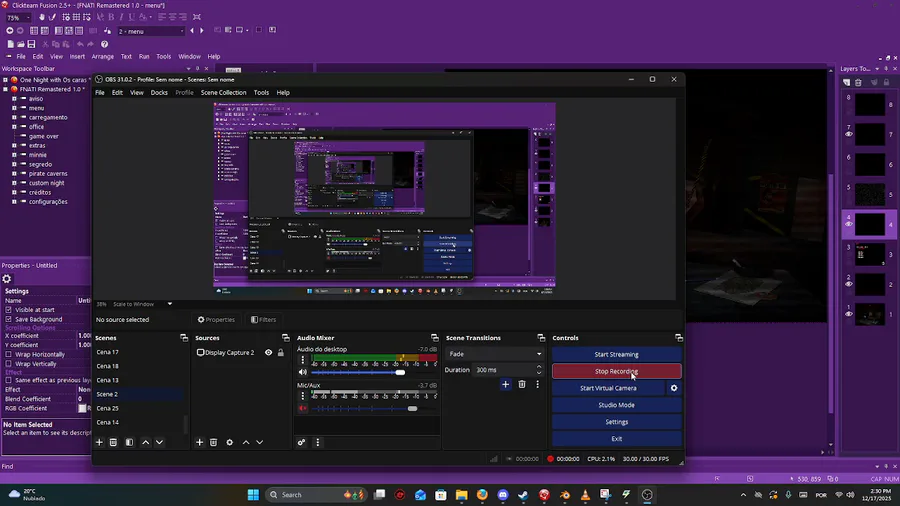The width and height of the screenshot is (900, 506).
Task: Expand the custom night tree node
Action: pyautogui.click(x=14, y=183)
